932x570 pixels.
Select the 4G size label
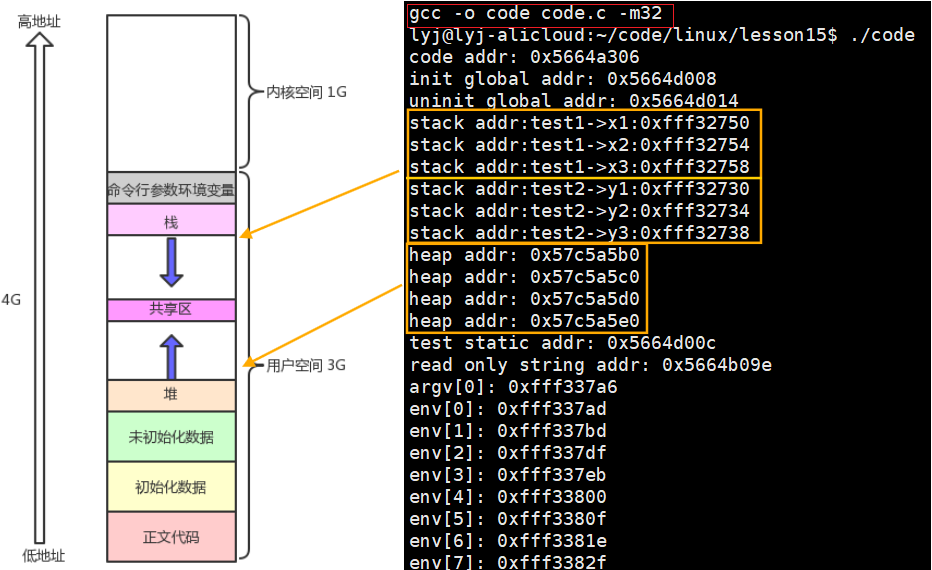pos(11,300)
